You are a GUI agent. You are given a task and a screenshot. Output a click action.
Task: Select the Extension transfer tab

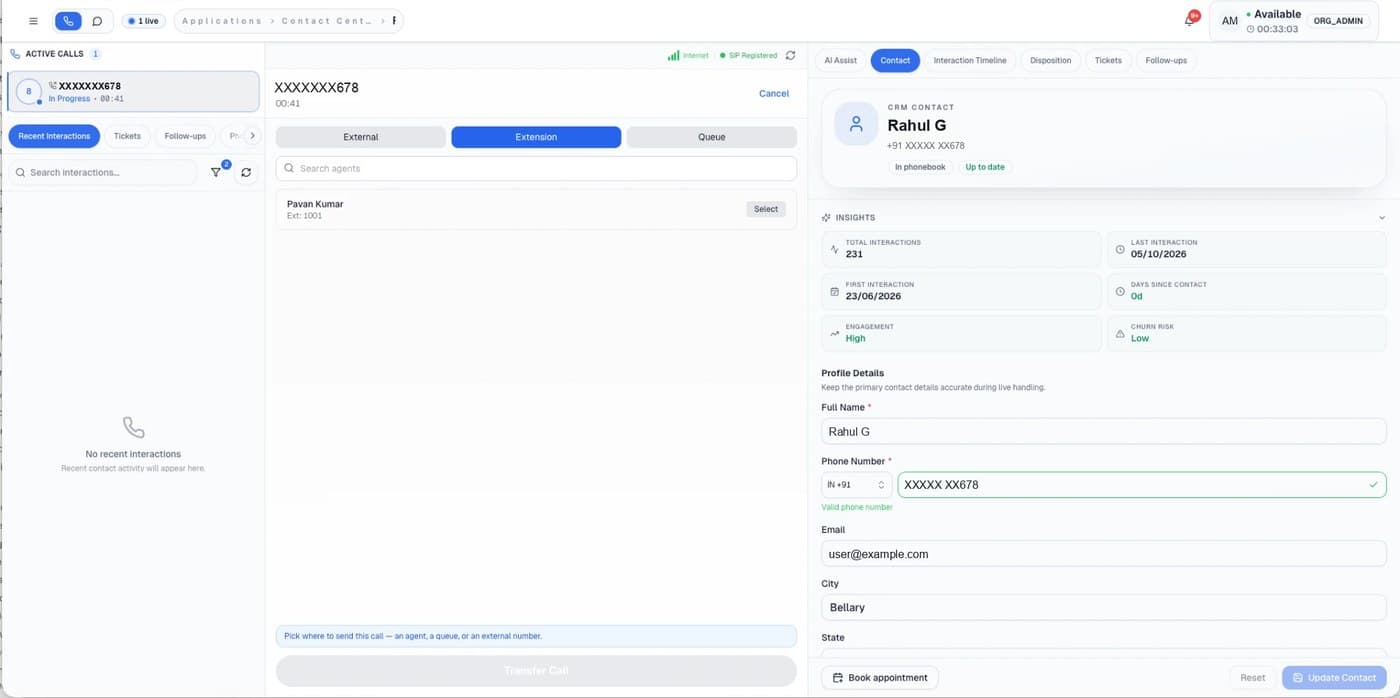click(536, 137)
